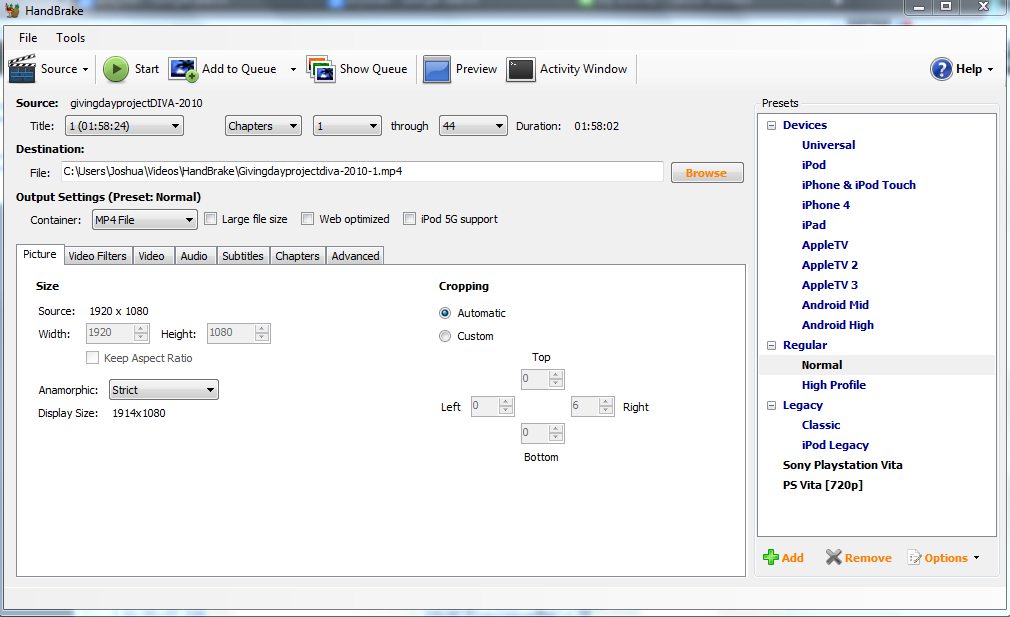
Task: Switch to the Chapters tab
Action: click(x=297, y=256)
